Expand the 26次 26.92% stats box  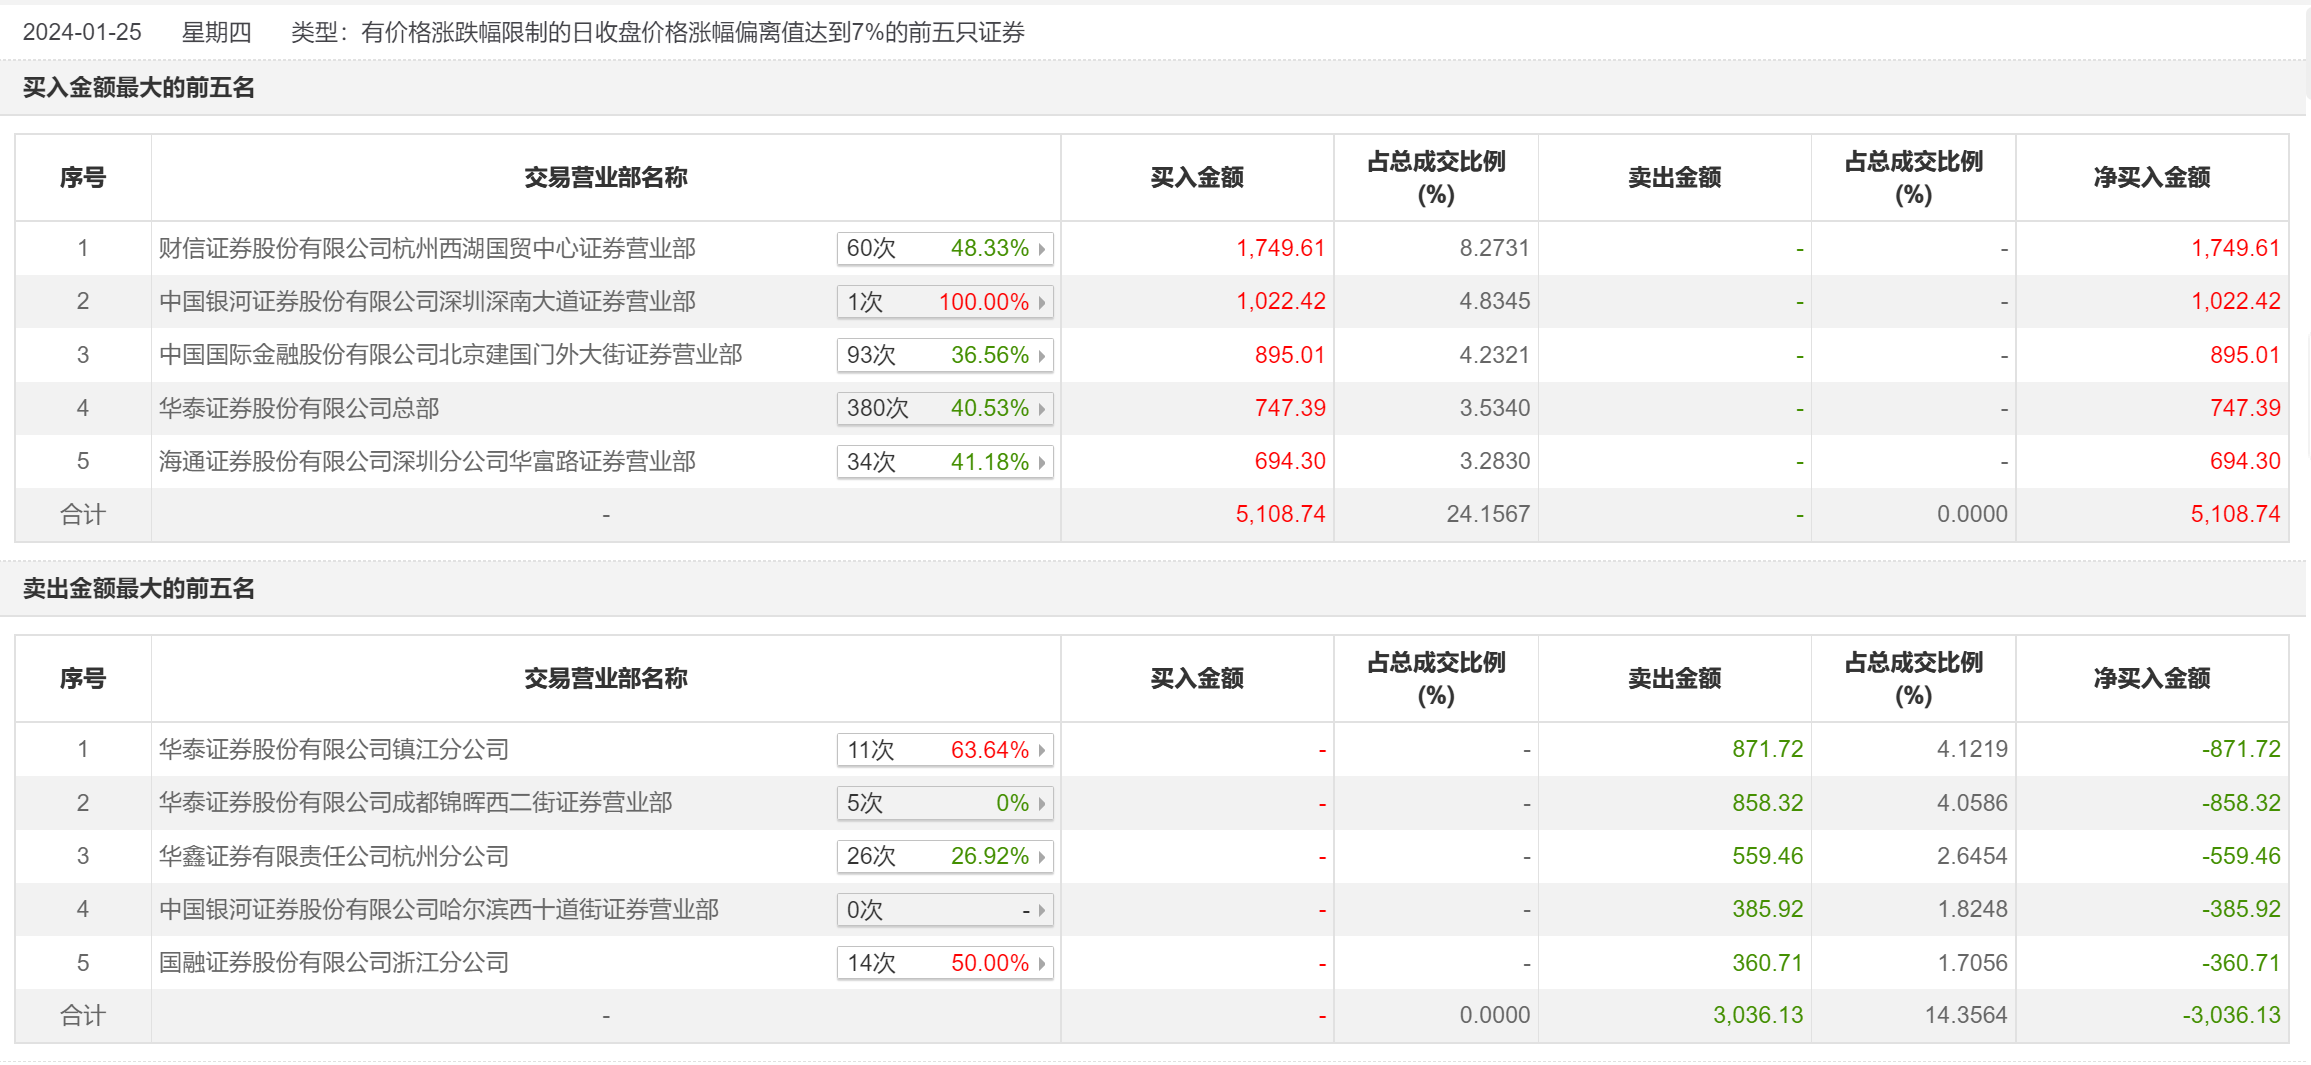(945, 856)
